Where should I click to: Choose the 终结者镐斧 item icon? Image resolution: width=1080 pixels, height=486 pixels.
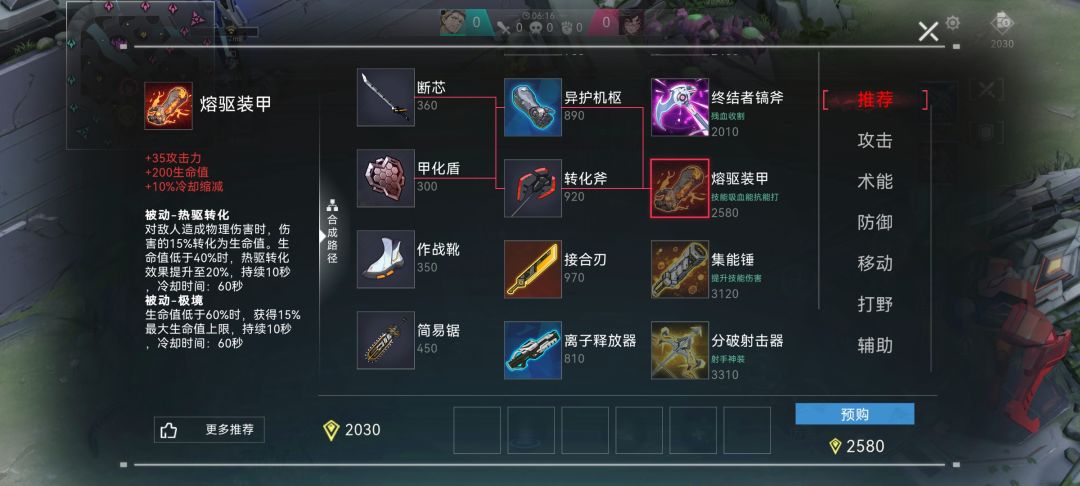(680, 107)
